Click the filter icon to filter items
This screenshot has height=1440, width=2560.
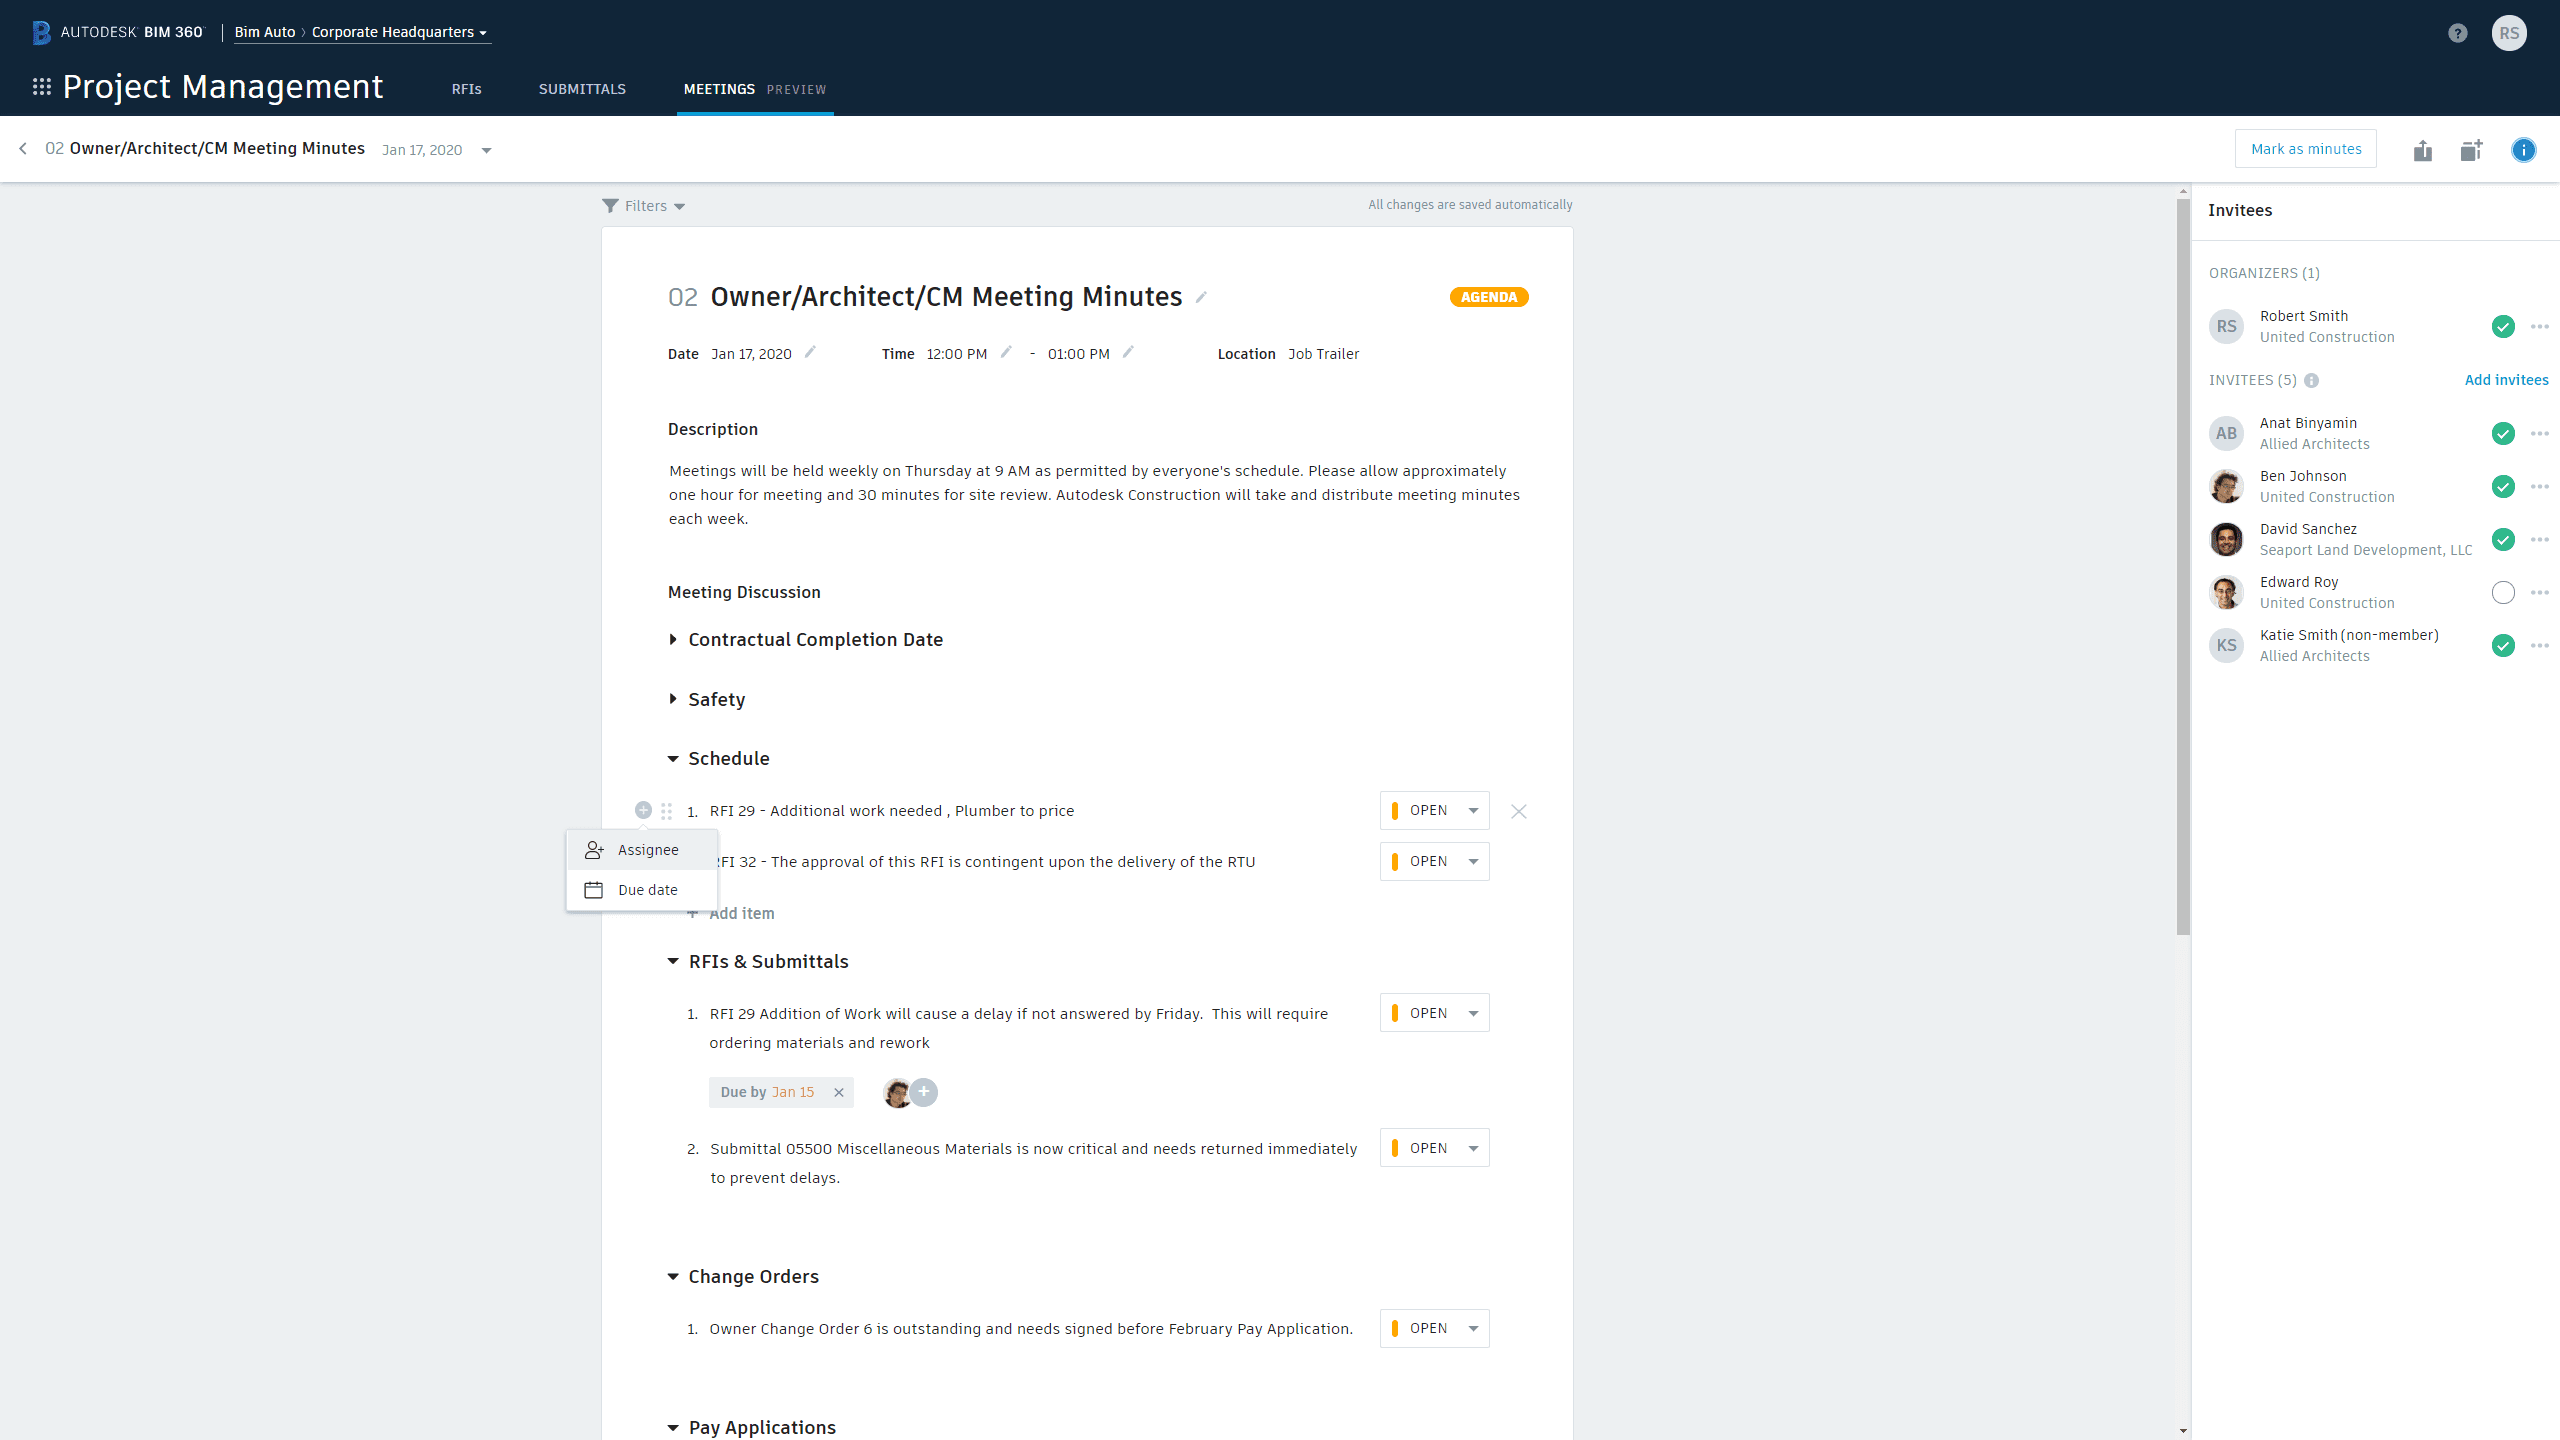(610, 206)
